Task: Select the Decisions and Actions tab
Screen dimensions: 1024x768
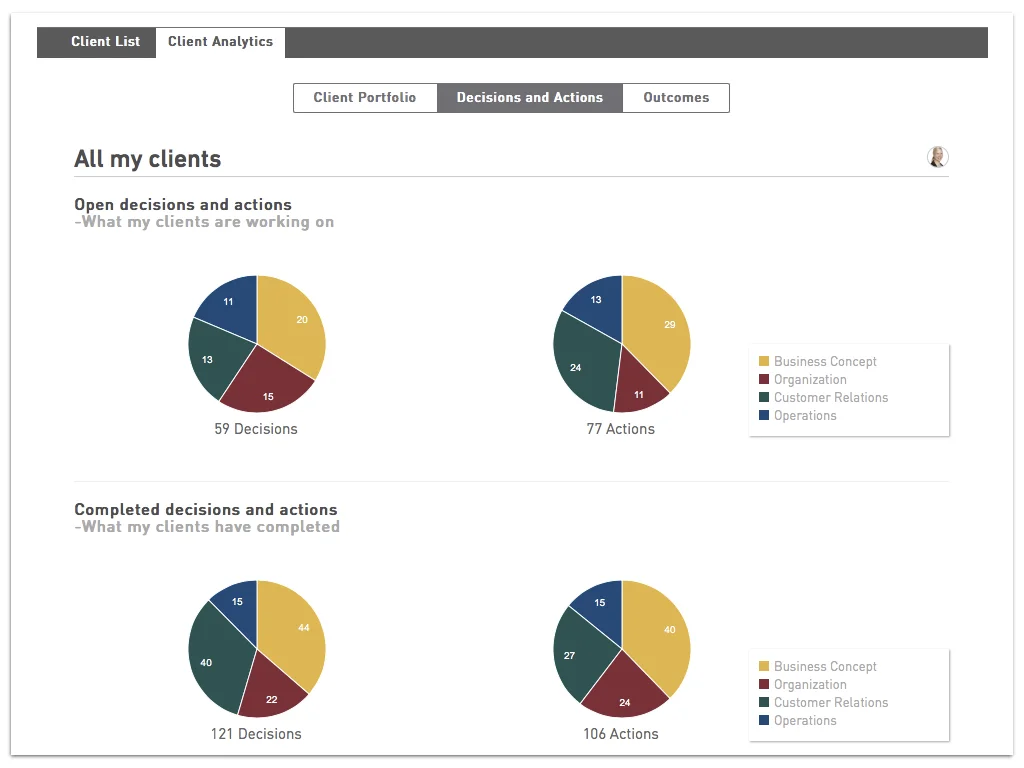Action: 530,97
